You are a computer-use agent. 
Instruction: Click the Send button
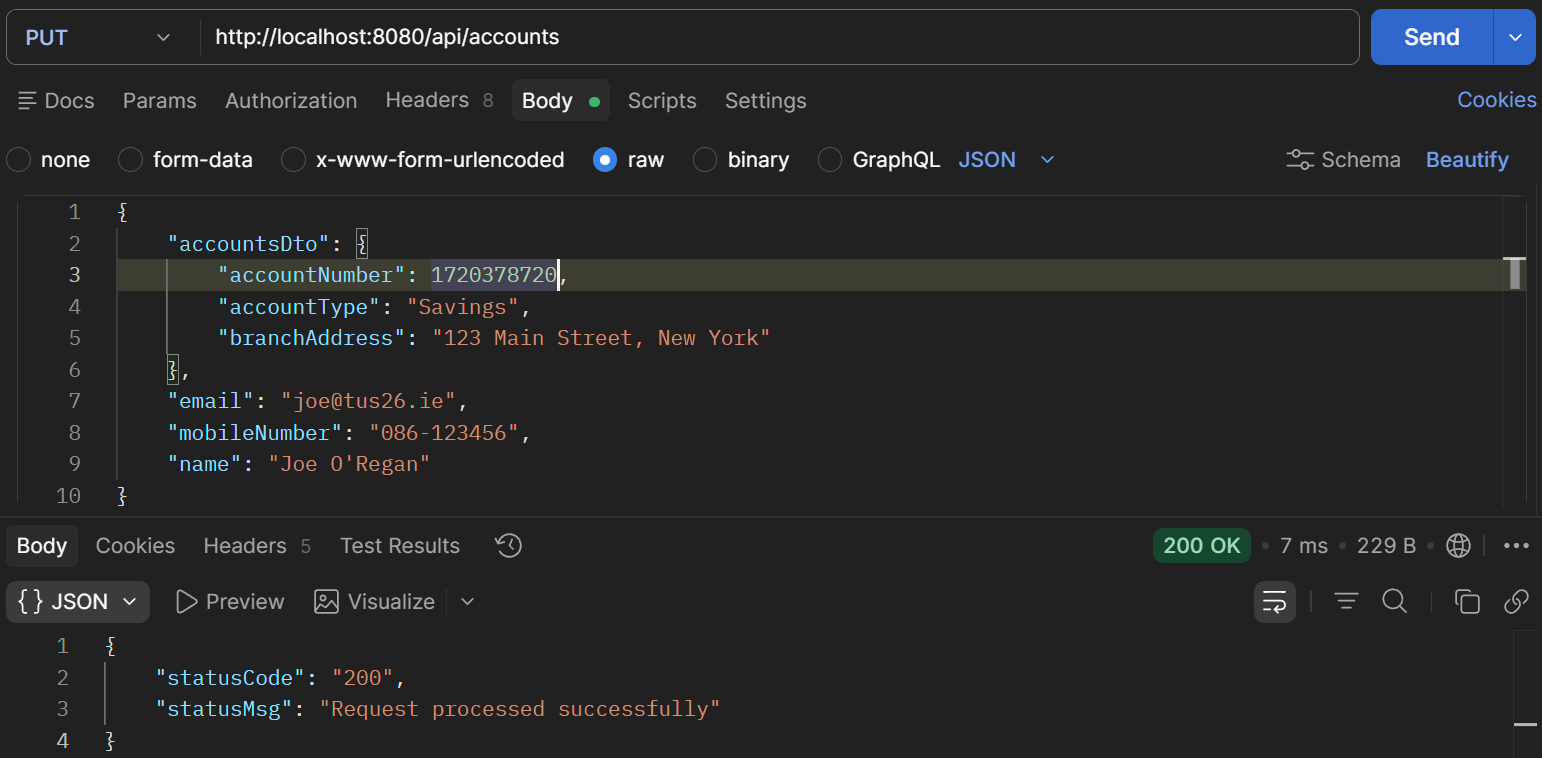click(1432, 37)
